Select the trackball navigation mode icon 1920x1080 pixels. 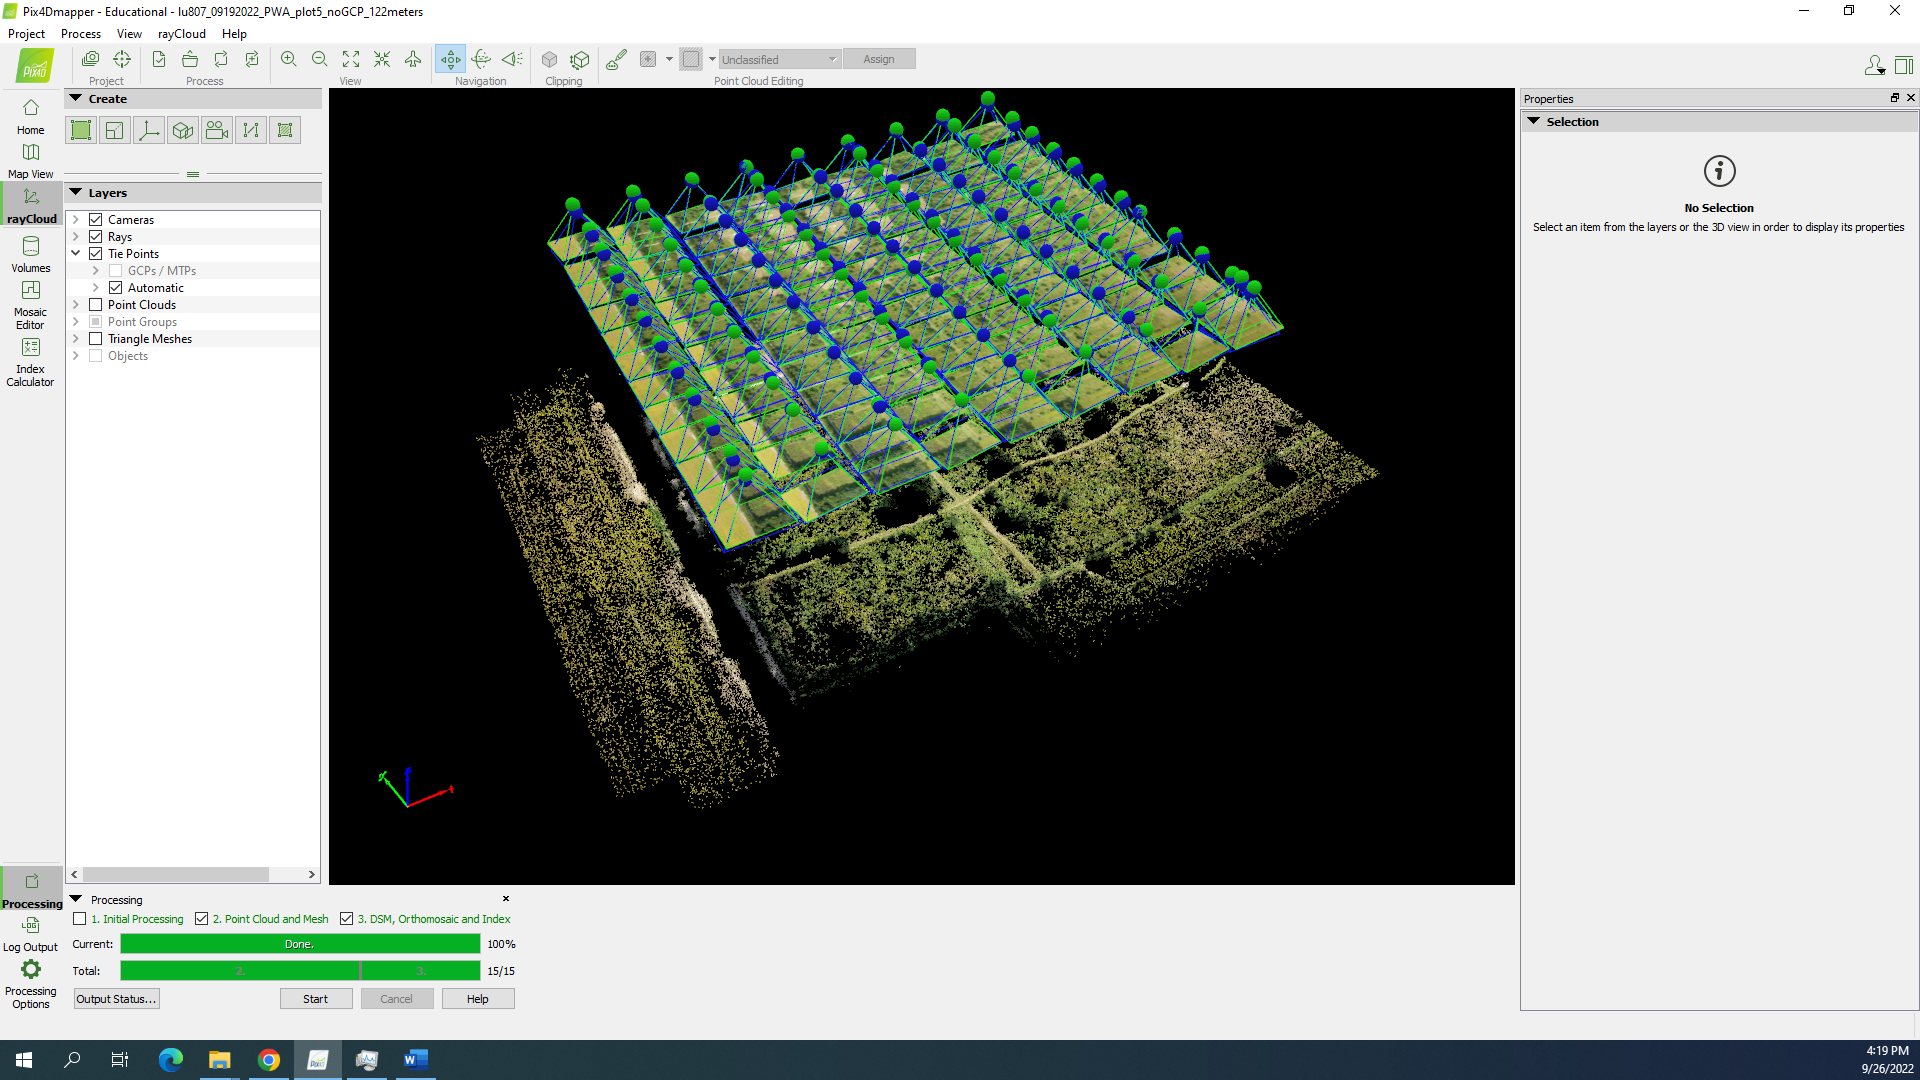click(482, 59)
